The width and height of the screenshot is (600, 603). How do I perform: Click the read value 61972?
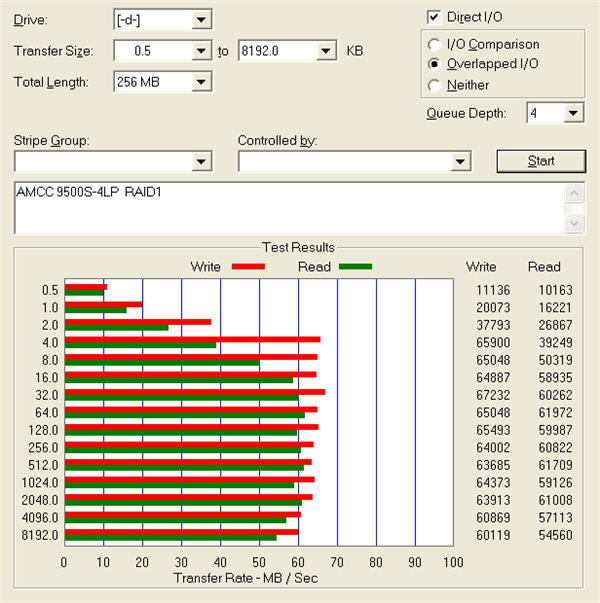click(555, 413)
